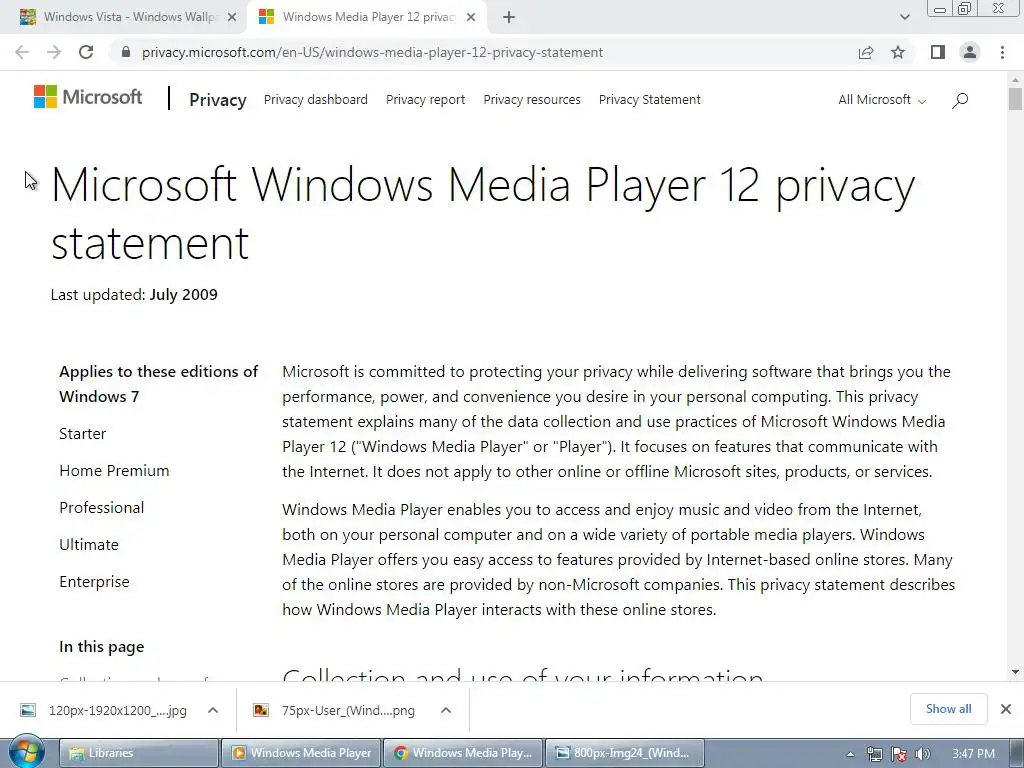Screen dimensions: 1024x768
Task: Close the downloads bar
Action: click(x=1006, y=709)
